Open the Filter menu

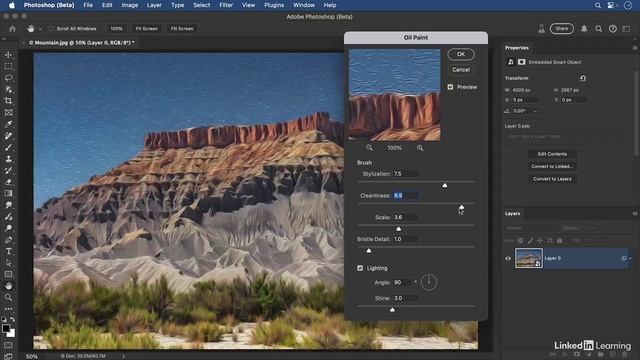[226, 5]
